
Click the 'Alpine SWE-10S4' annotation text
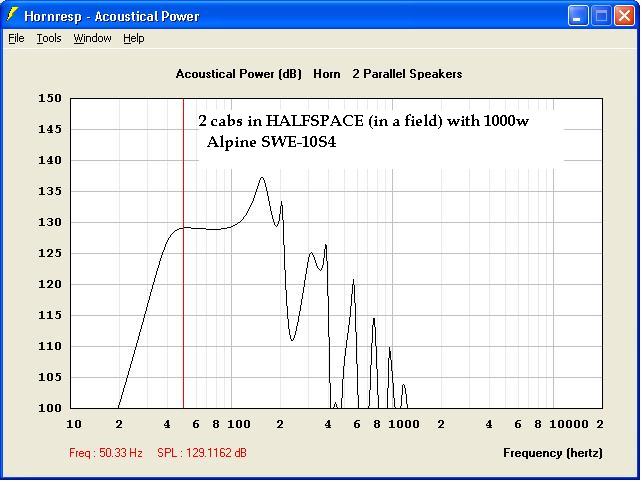pyautogui.click(x=271, y=142)
